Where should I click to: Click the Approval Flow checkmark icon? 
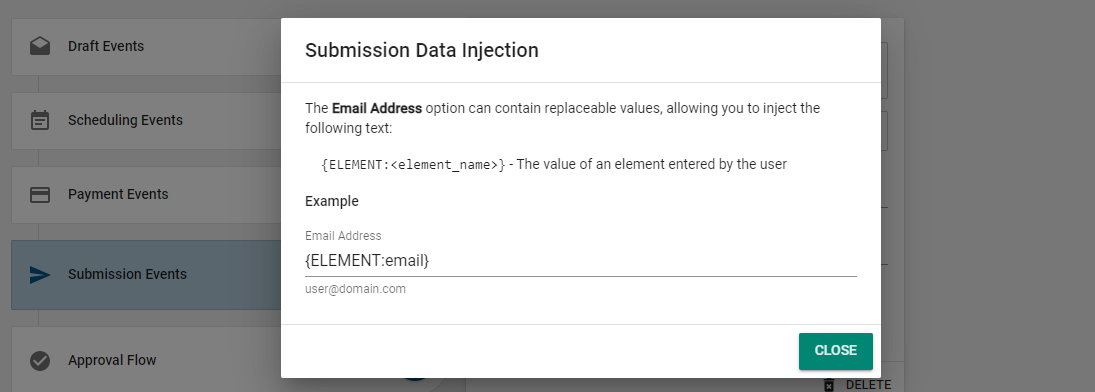(x=40, y=361)
